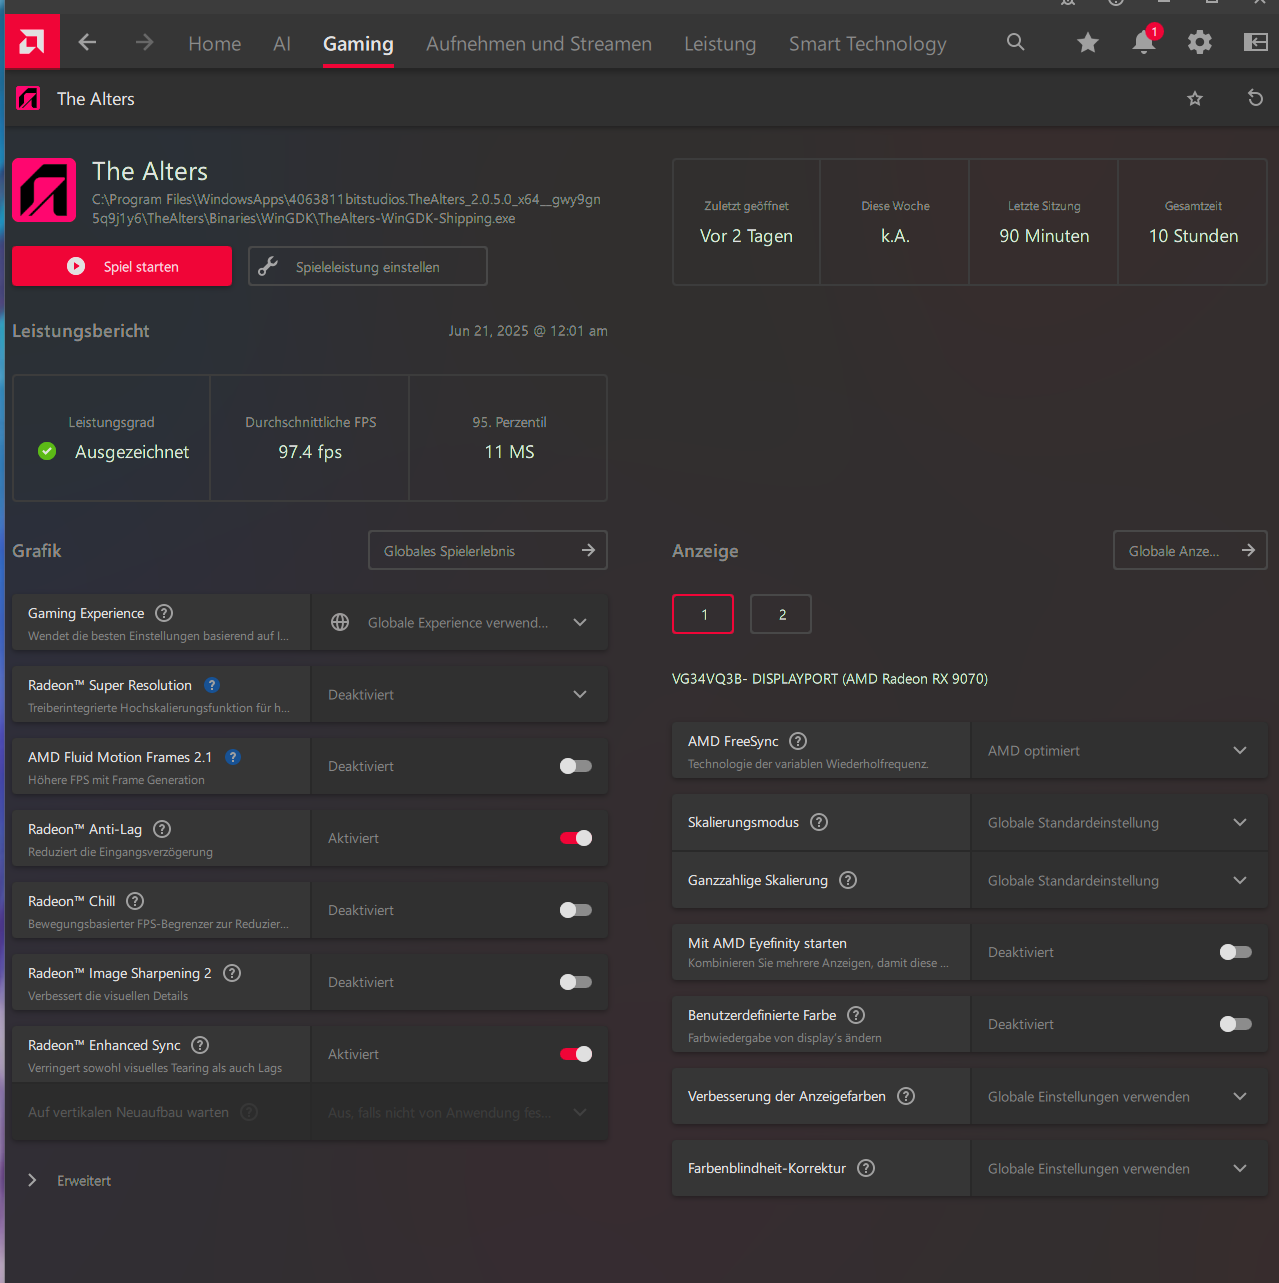The image size is (1279, 1283).
Task: Select the Gaming tab
Action: coord(358,43)
